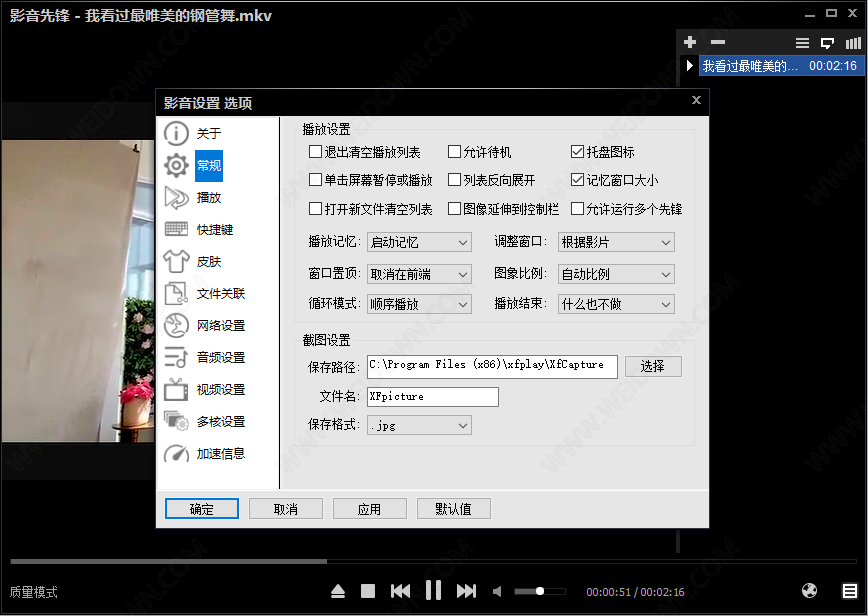Click the volume slider knob
The width and height of the screenshot is (868, 616).
pos(540,591)
